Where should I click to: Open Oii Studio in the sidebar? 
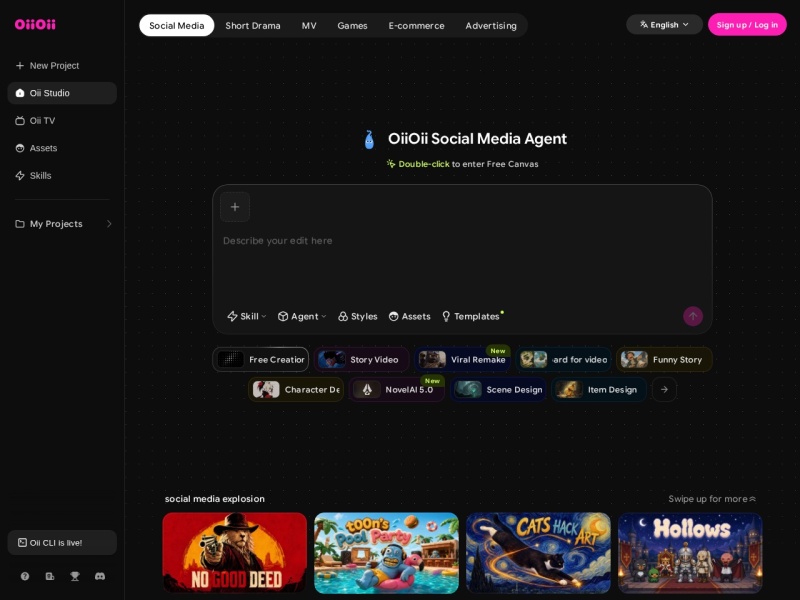tap(62, 93)
